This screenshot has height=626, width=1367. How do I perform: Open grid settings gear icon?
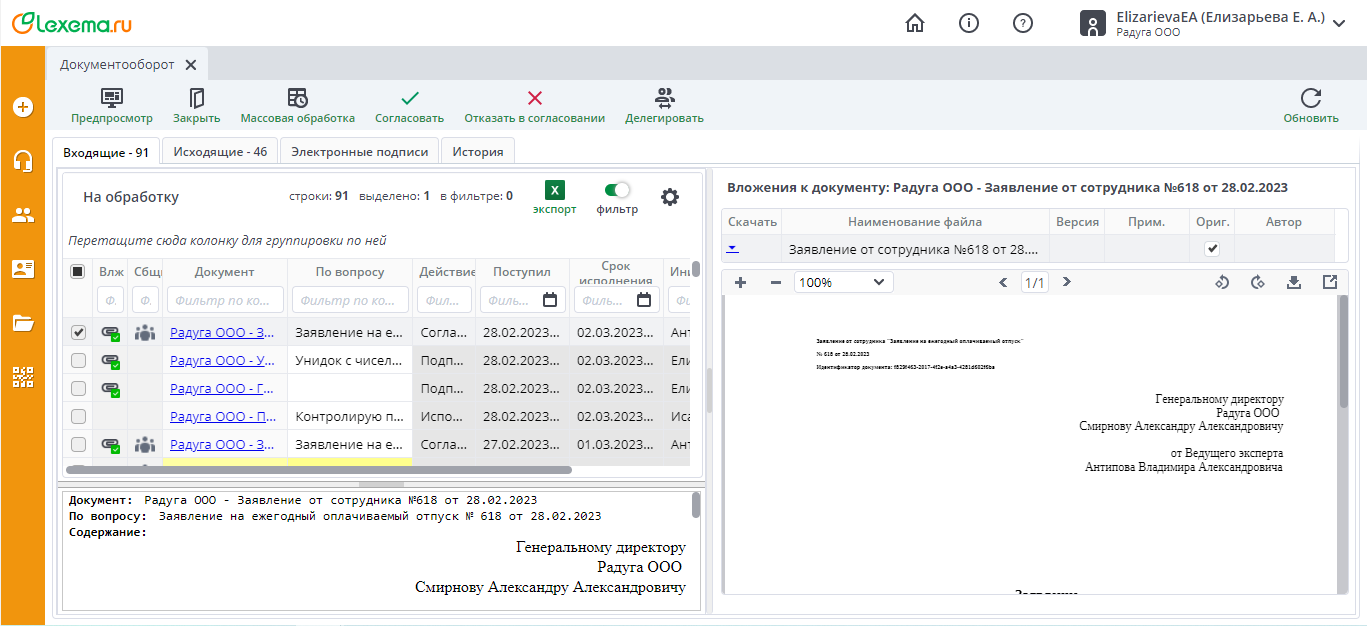point(670,197)
